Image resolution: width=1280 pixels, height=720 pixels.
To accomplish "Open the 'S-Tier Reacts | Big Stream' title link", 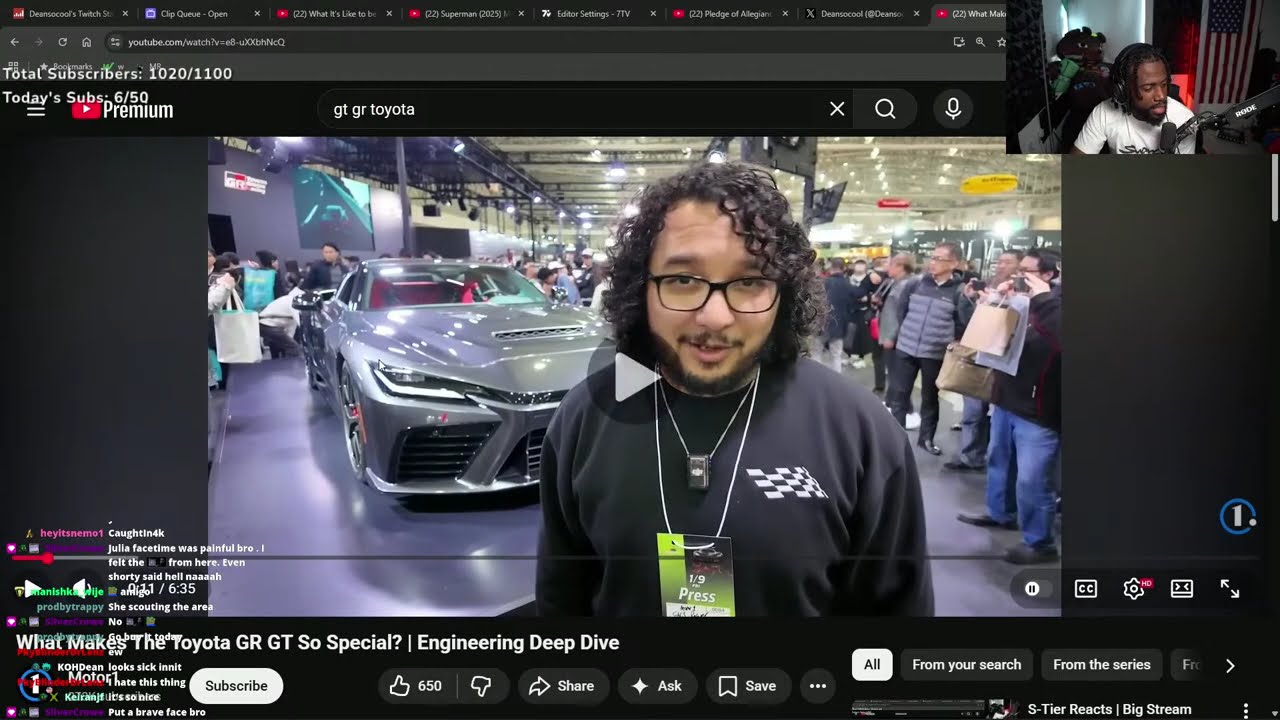I will [x=1110, y=709].
